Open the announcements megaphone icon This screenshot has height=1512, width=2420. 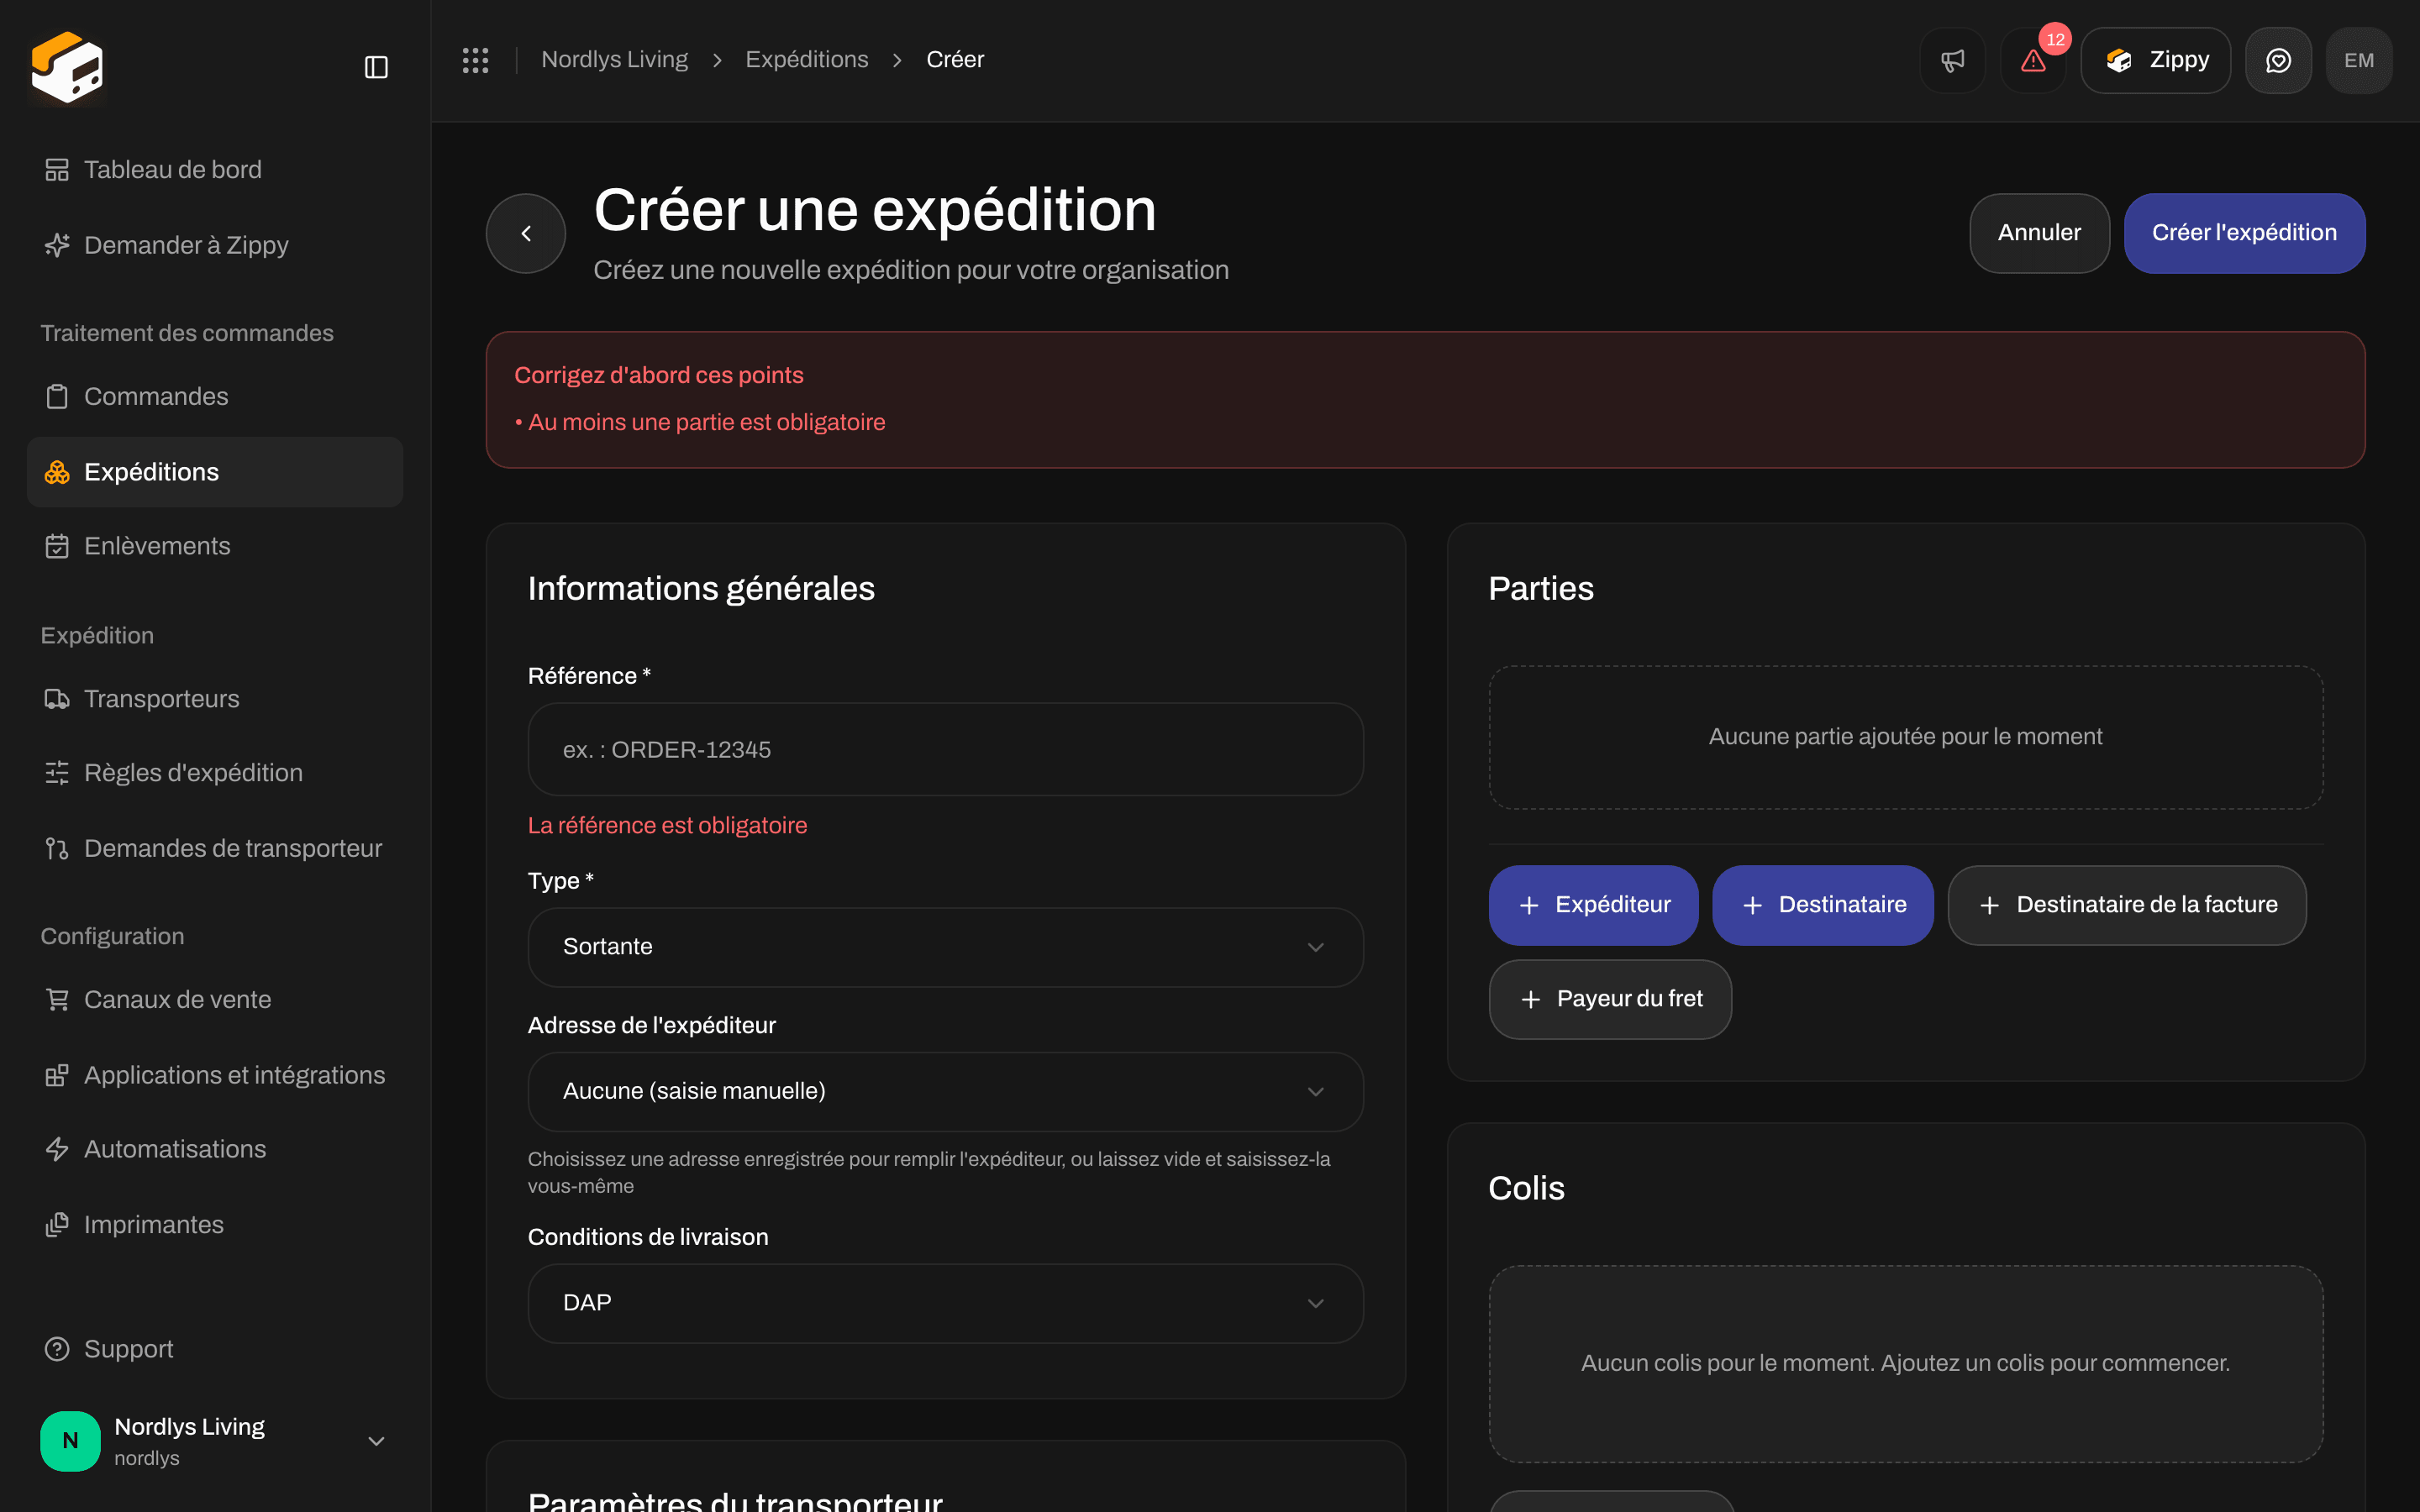coord(1952,60)
